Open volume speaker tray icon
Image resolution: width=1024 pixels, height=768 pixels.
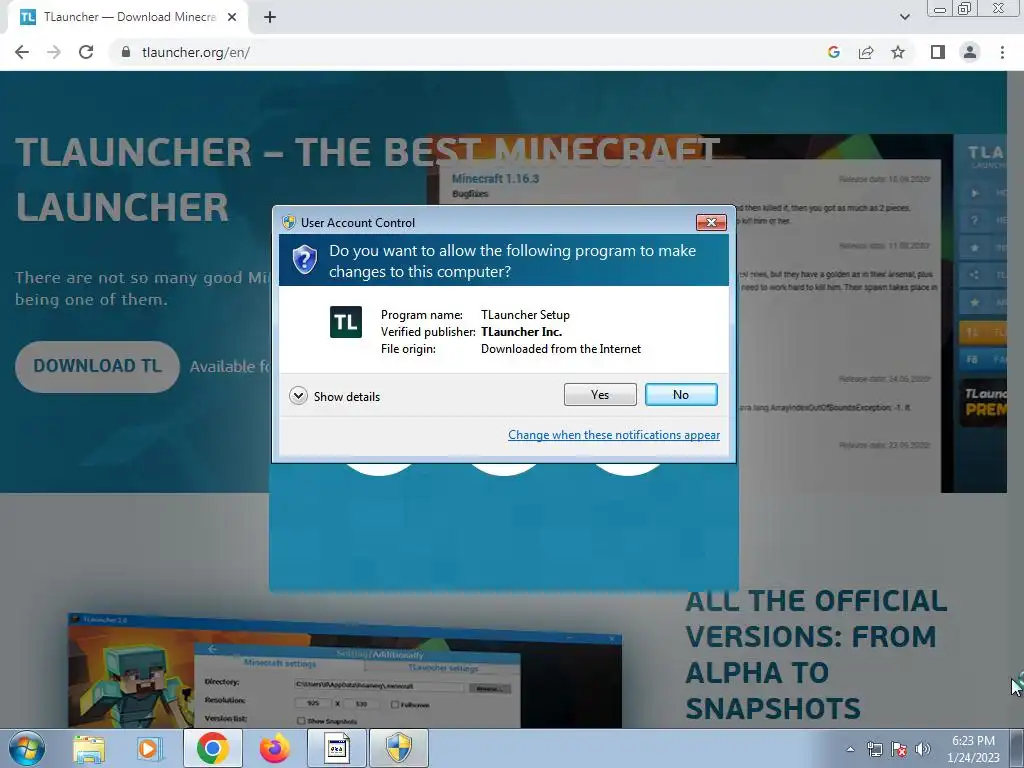click(922, 749)
